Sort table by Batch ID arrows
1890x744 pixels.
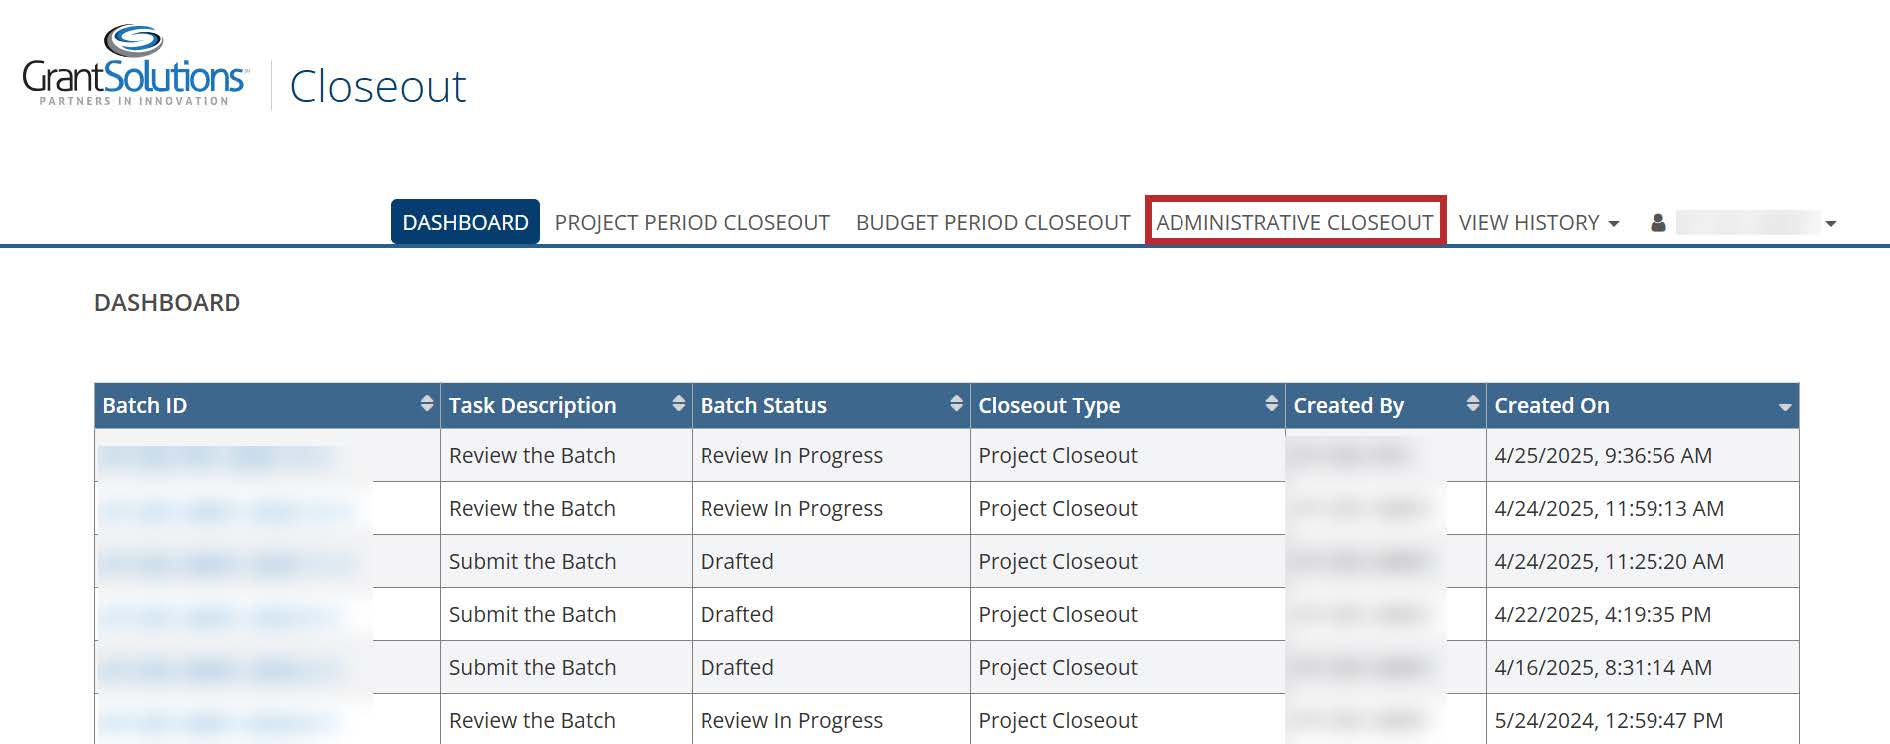(427, 404)
